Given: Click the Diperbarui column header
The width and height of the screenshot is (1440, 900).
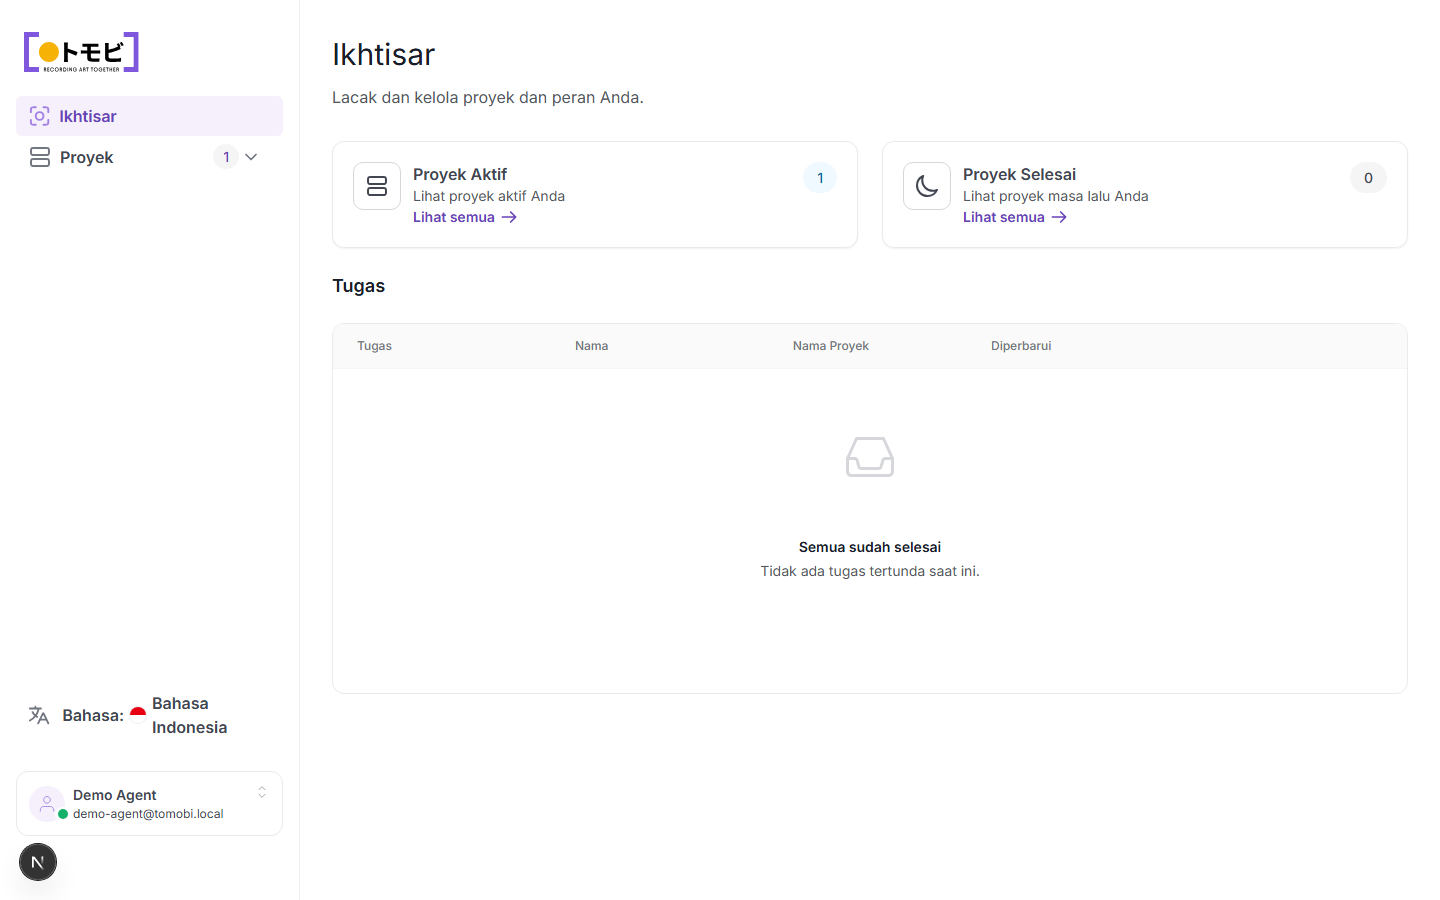Looking at the screenshot, I should [x=1021, y=346].
